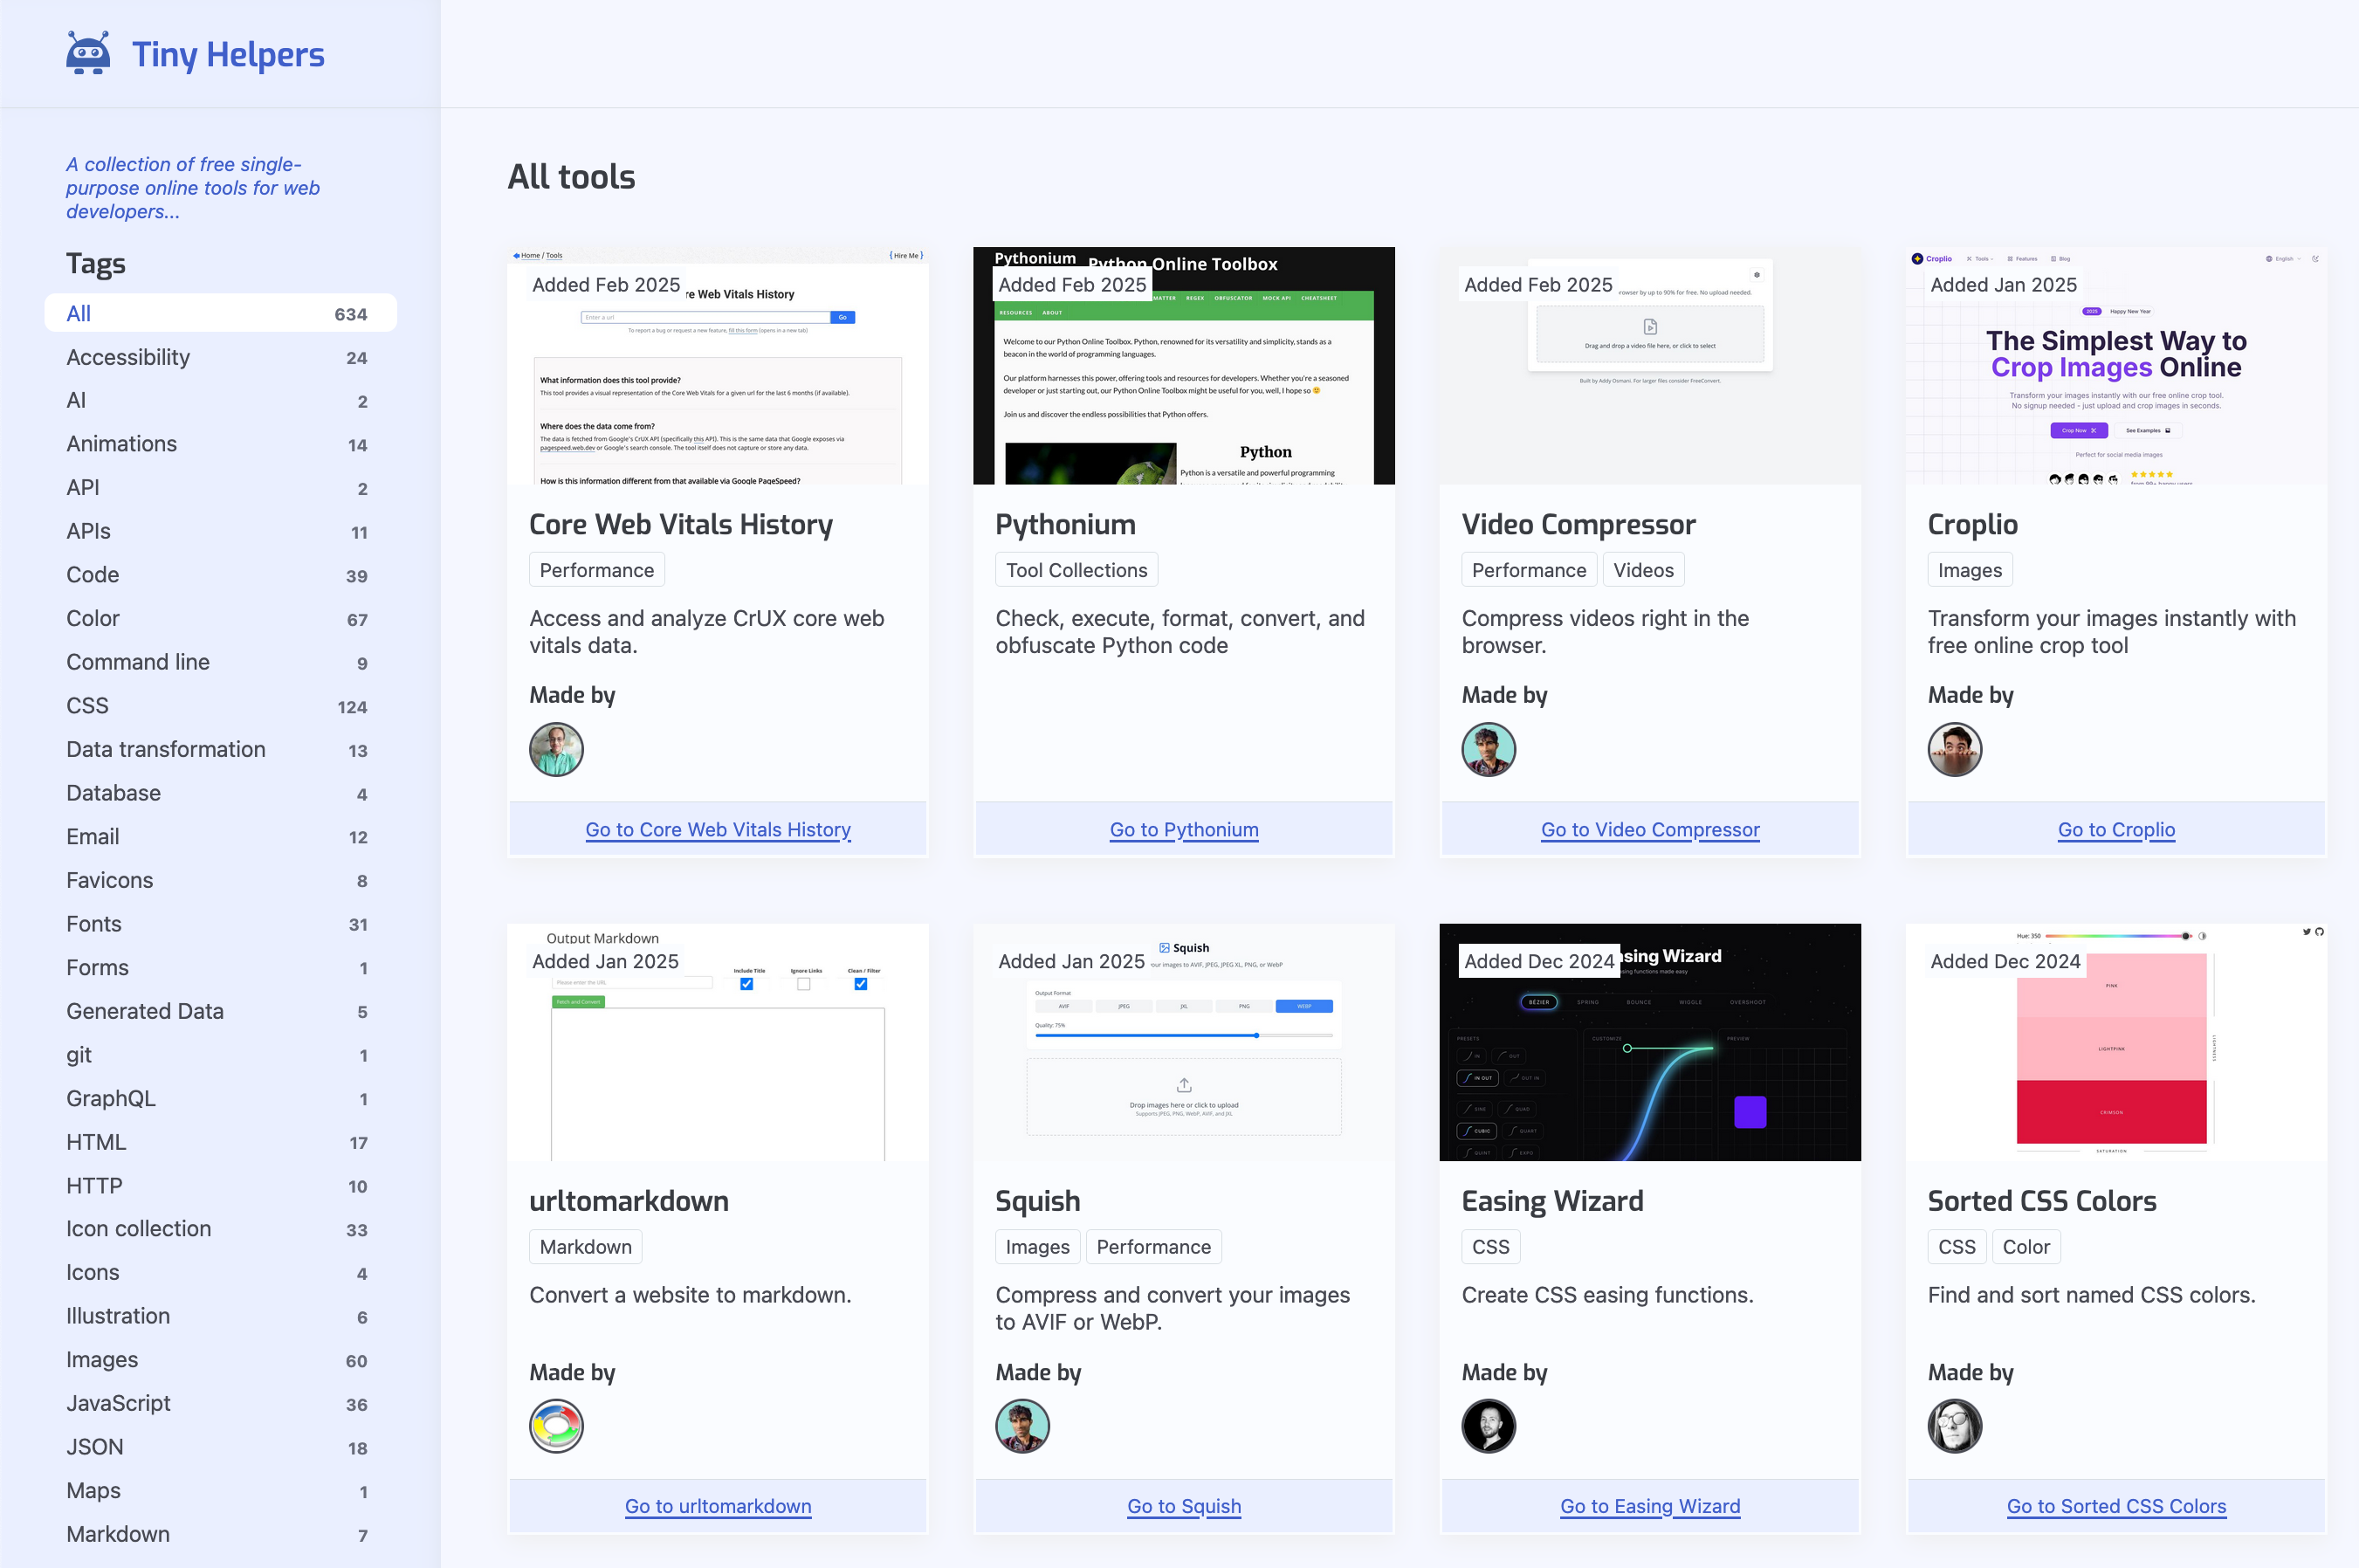2359x1568 pixels.
Task: Open the Tiny Helpers site title link
Action: tap(228, 54)
